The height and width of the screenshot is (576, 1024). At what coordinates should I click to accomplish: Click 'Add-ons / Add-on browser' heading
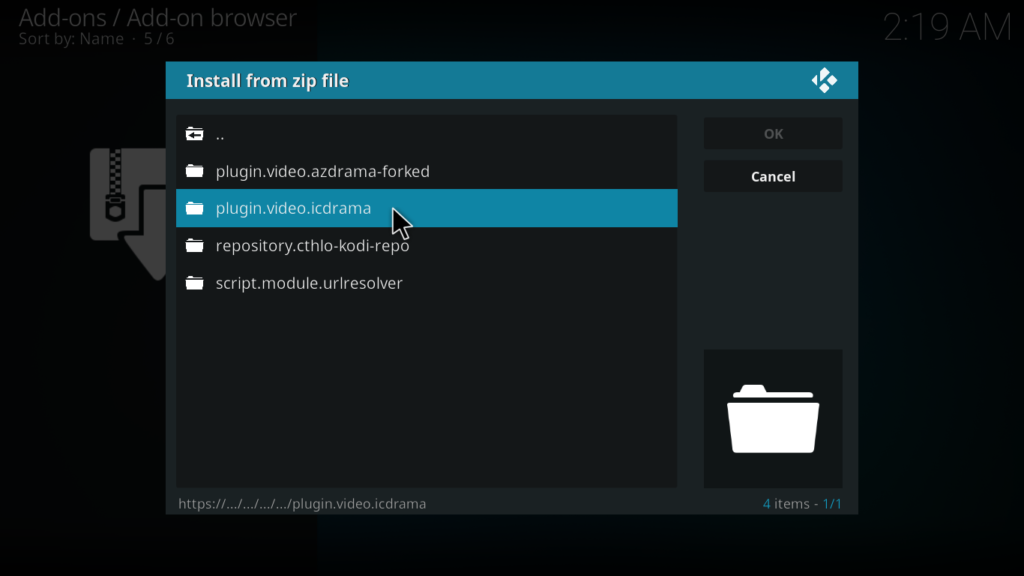157,18
